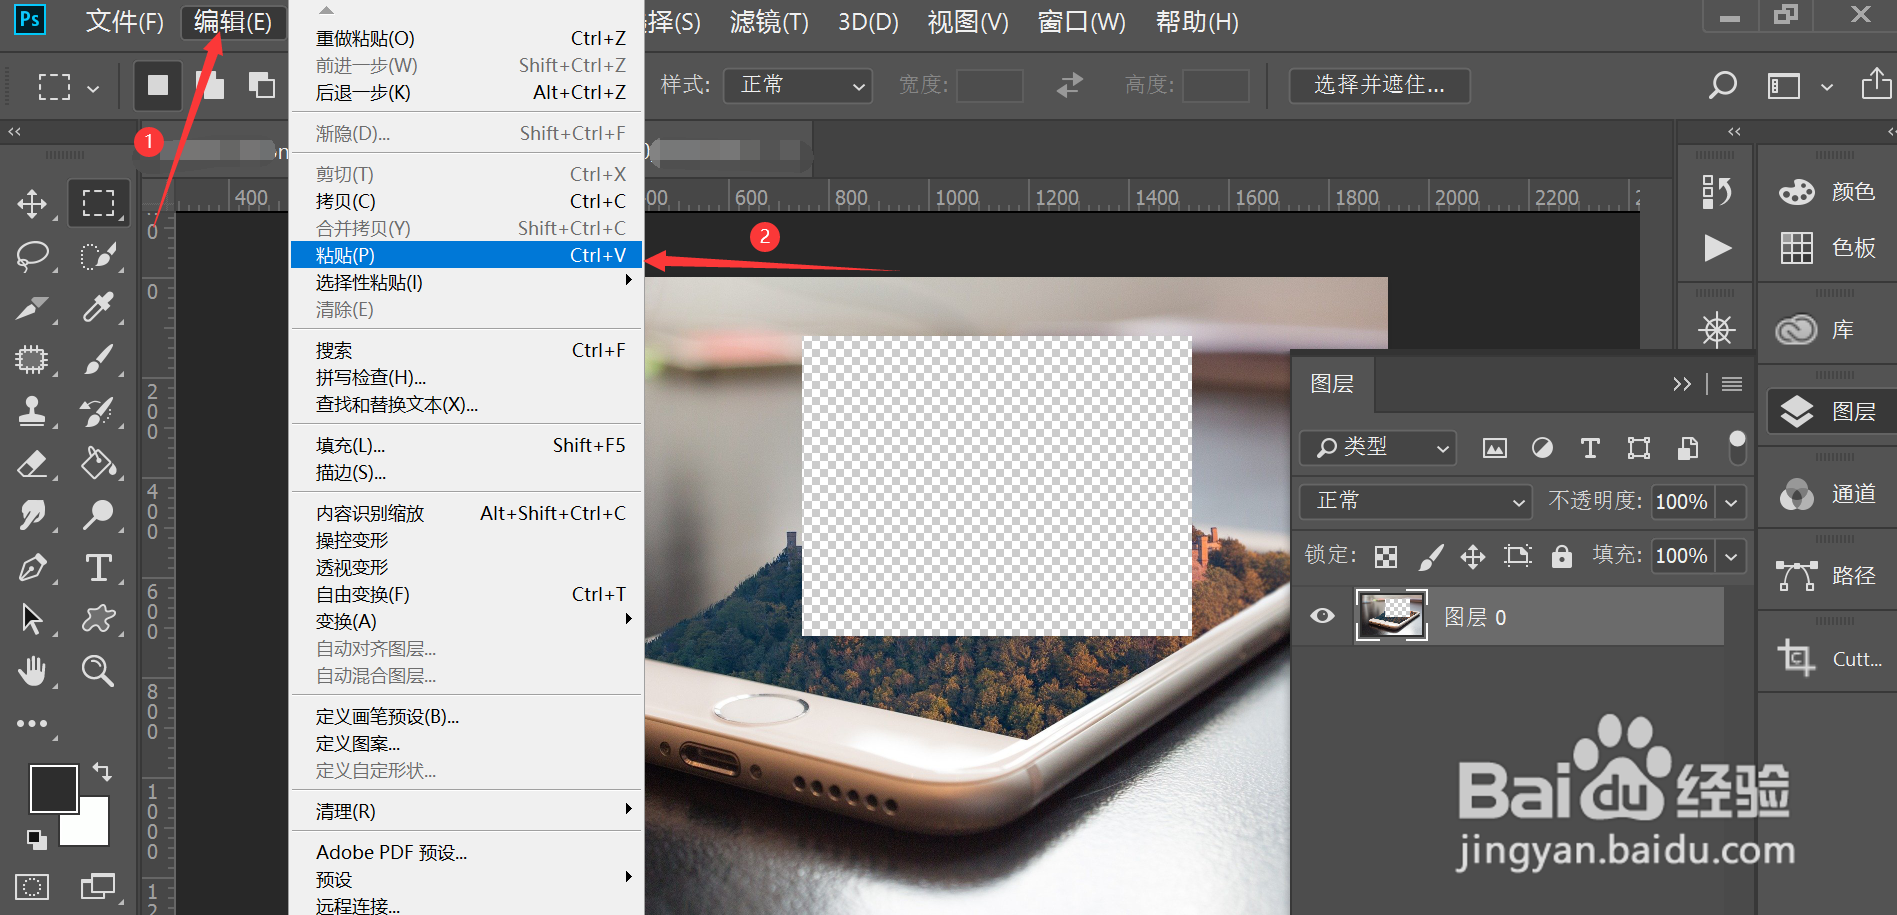The height and width of the screenshot is (915, 1897).
Task: Lock transparent pixels
Action: pyautogui.click(x=1386, y=557)
